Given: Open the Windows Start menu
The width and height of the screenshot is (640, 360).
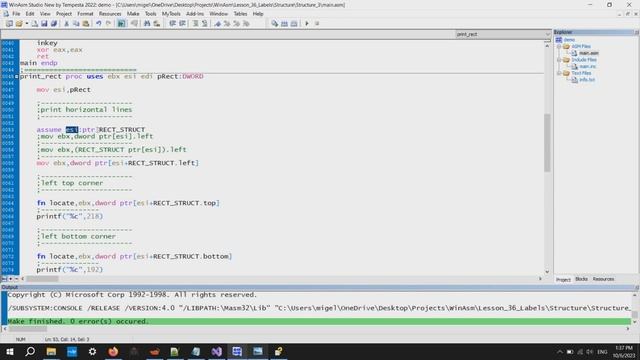Looking at the screenshot, I should point(10,351).
